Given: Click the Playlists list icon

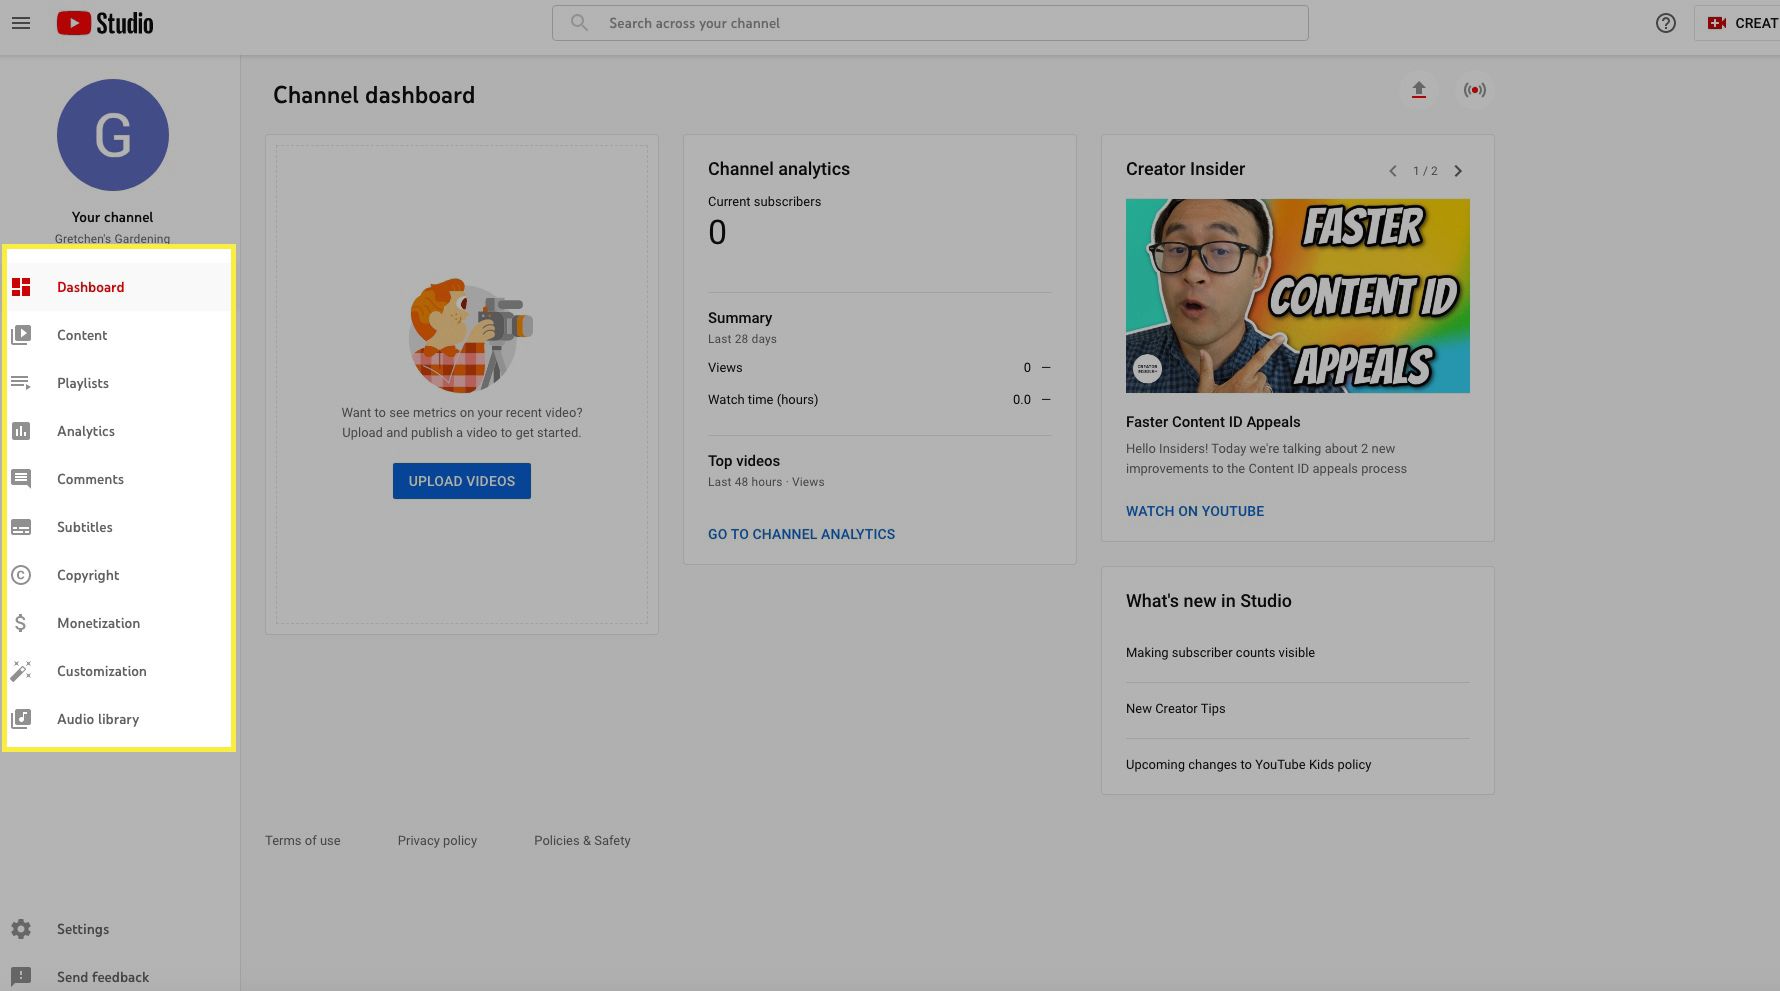Looking at the screenshot, I should (21, 383).
